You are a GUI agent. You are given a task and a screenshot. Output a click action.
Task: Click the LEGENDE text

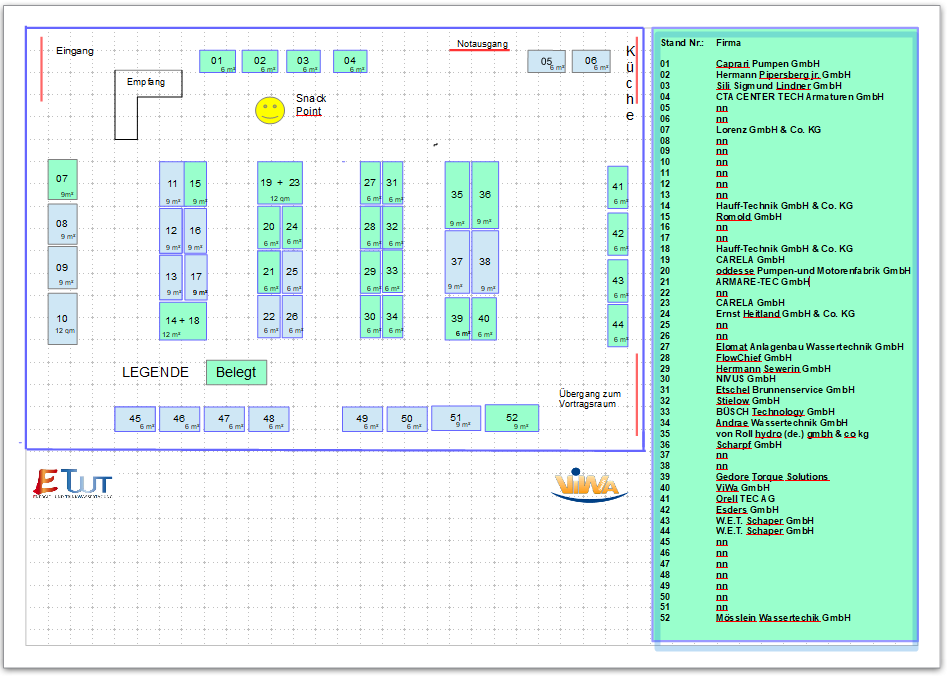click(x=155, y=372)
